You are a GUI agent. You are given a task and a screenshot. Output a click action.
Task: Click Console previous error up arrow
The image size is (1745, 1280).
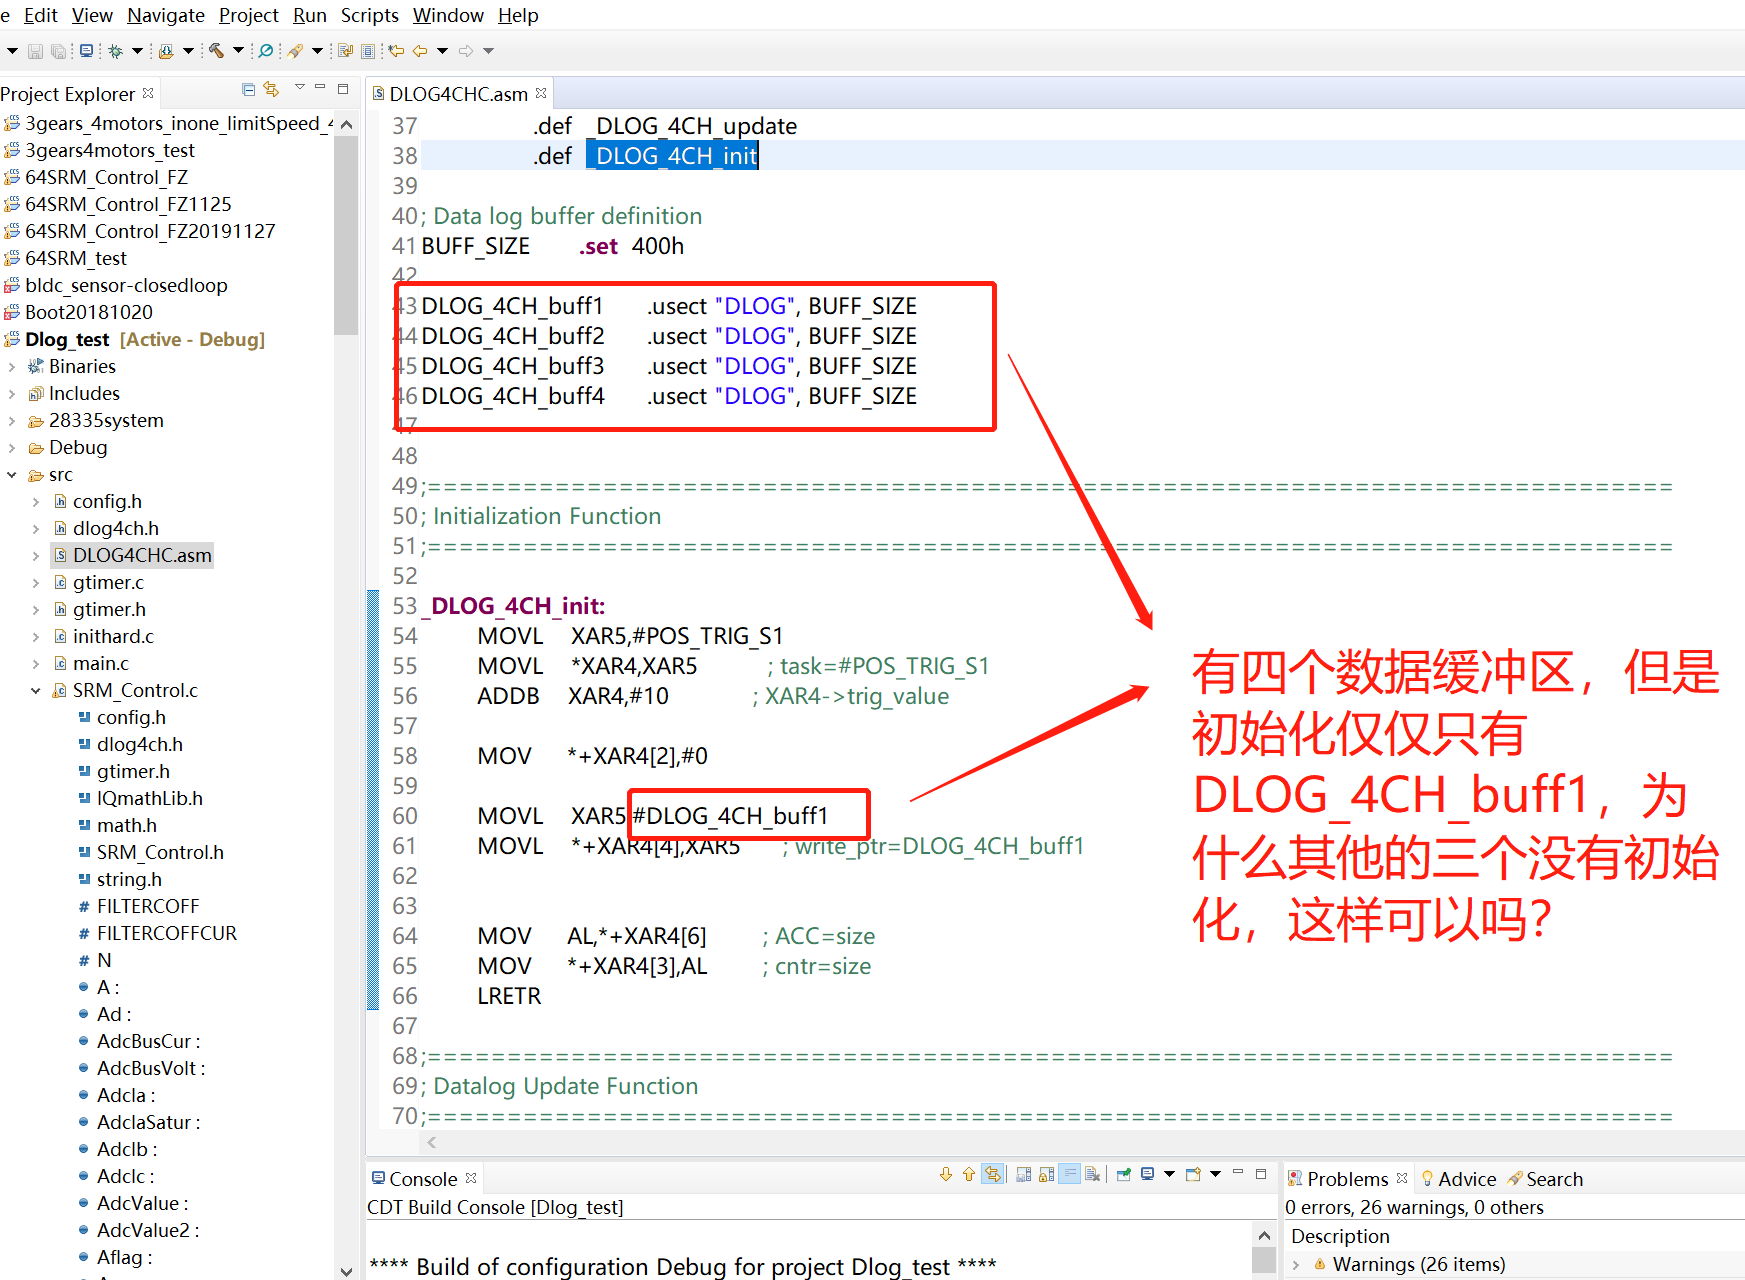[x=969, y=1174]
